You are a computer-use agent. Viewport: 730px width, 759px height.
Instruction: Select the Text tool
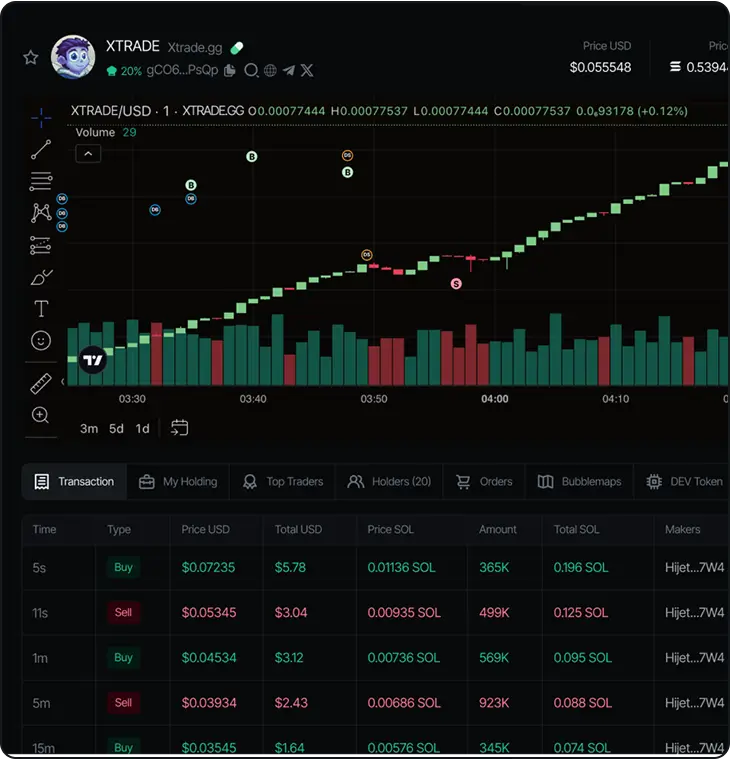click(x=41, y=308)
